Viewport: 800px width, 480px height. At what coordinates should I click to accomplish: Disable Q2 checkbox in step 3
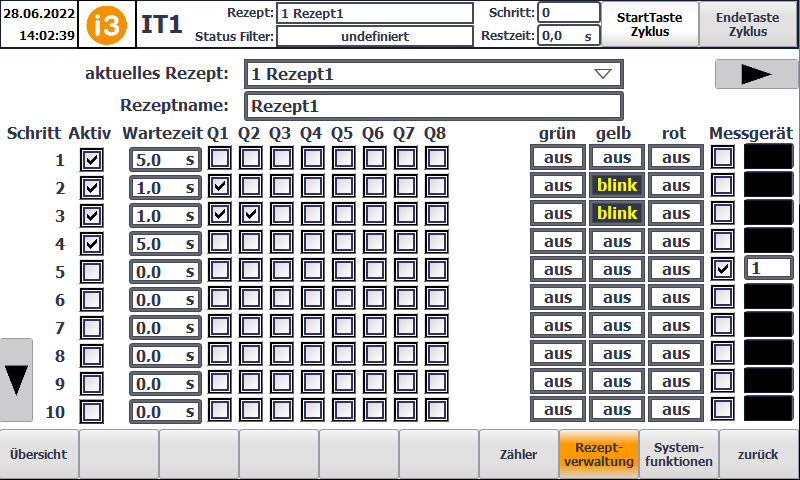point(250,214)
